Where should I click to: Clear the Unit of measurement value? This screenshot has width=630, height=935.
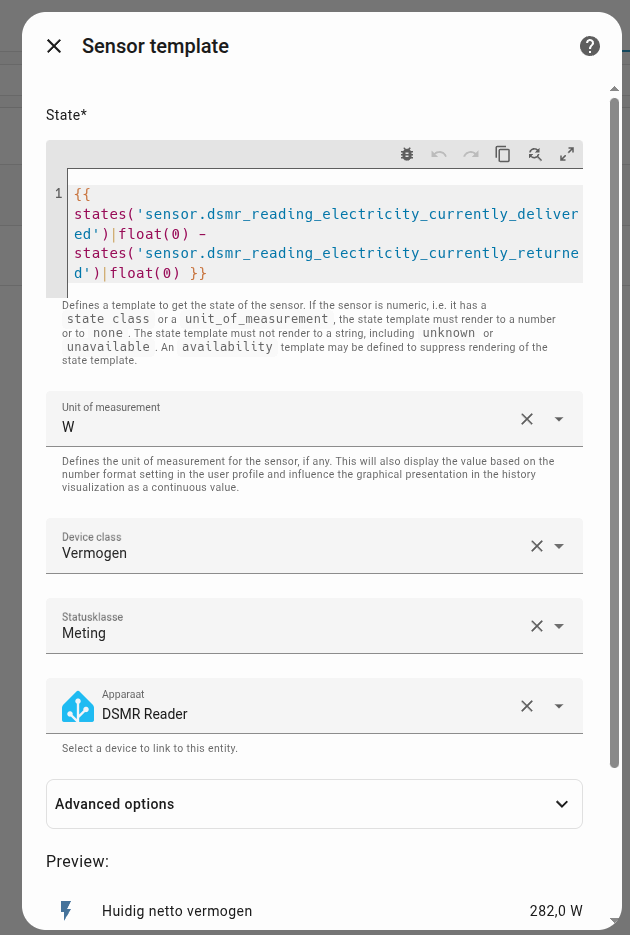[527, 419]
